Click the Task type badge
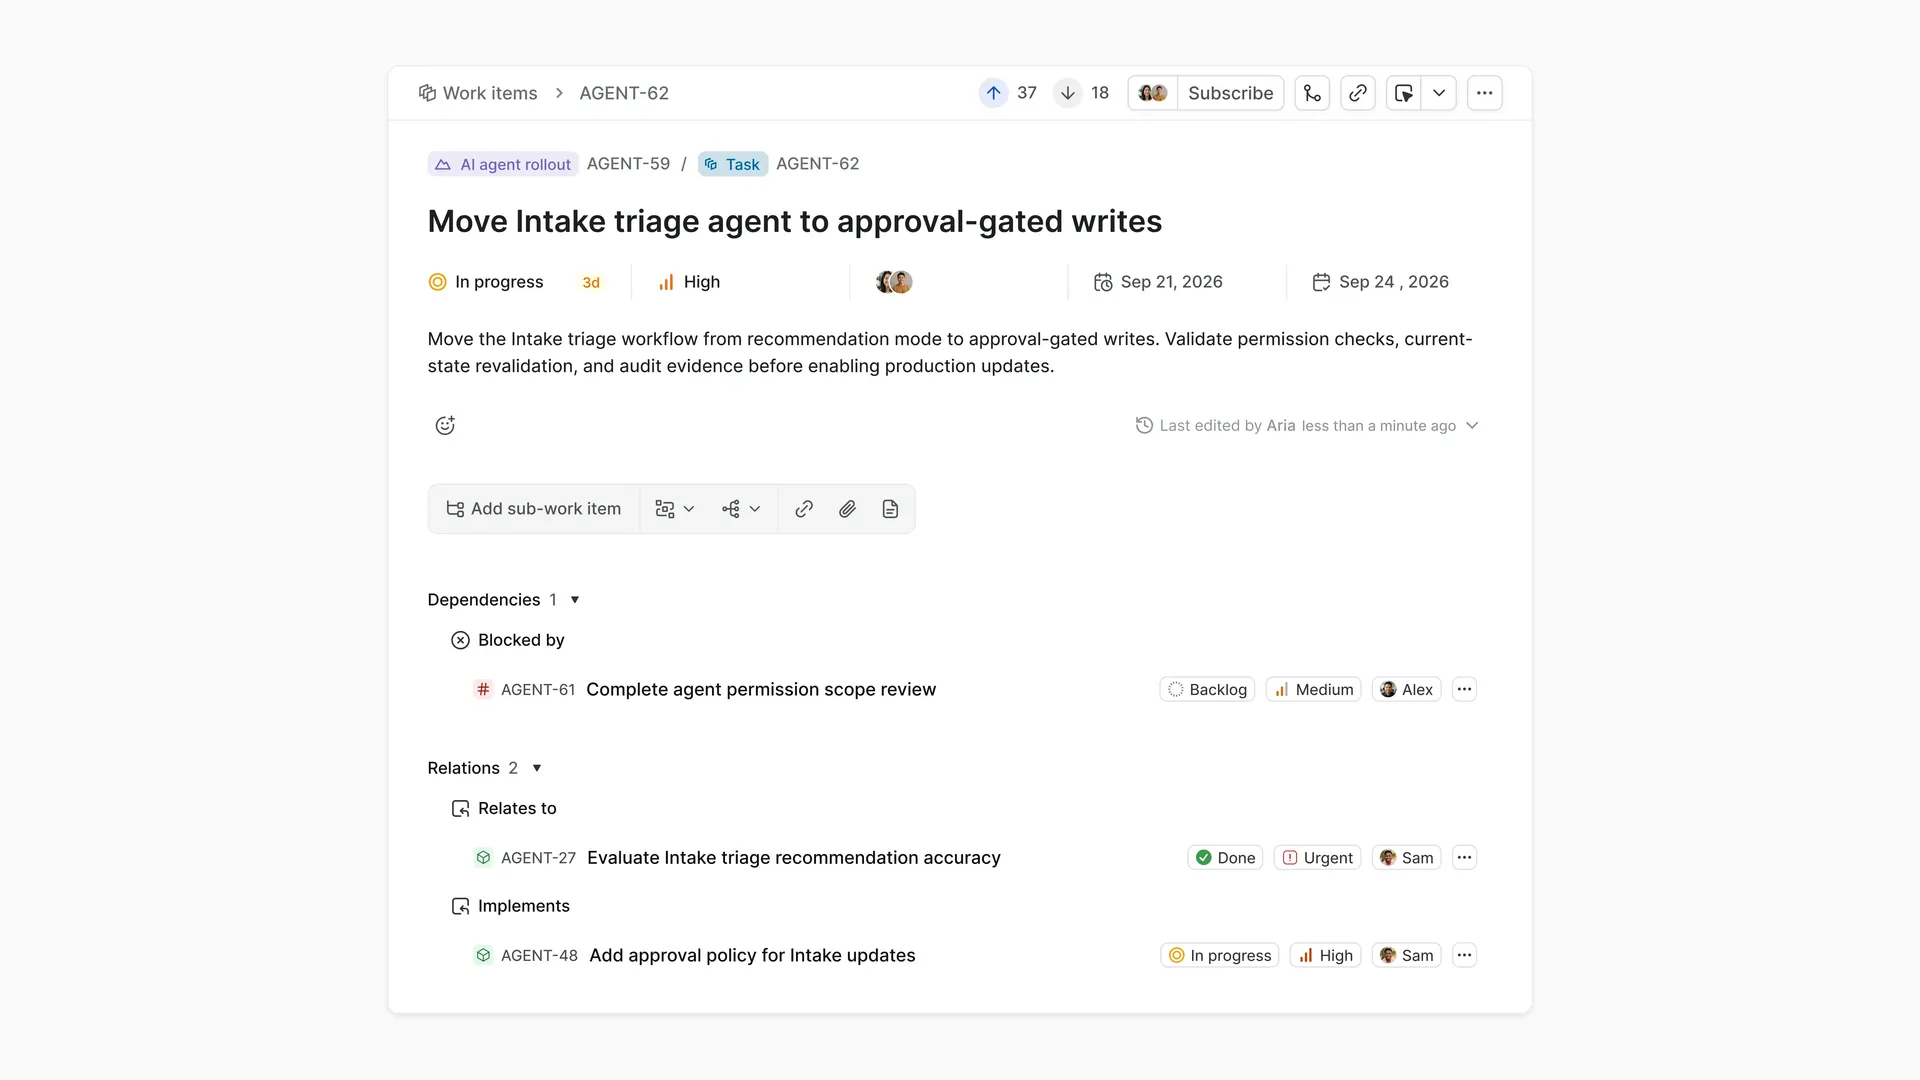Image resolution: width=1920 pixels, height=1080 pixels. click(733, 164)
